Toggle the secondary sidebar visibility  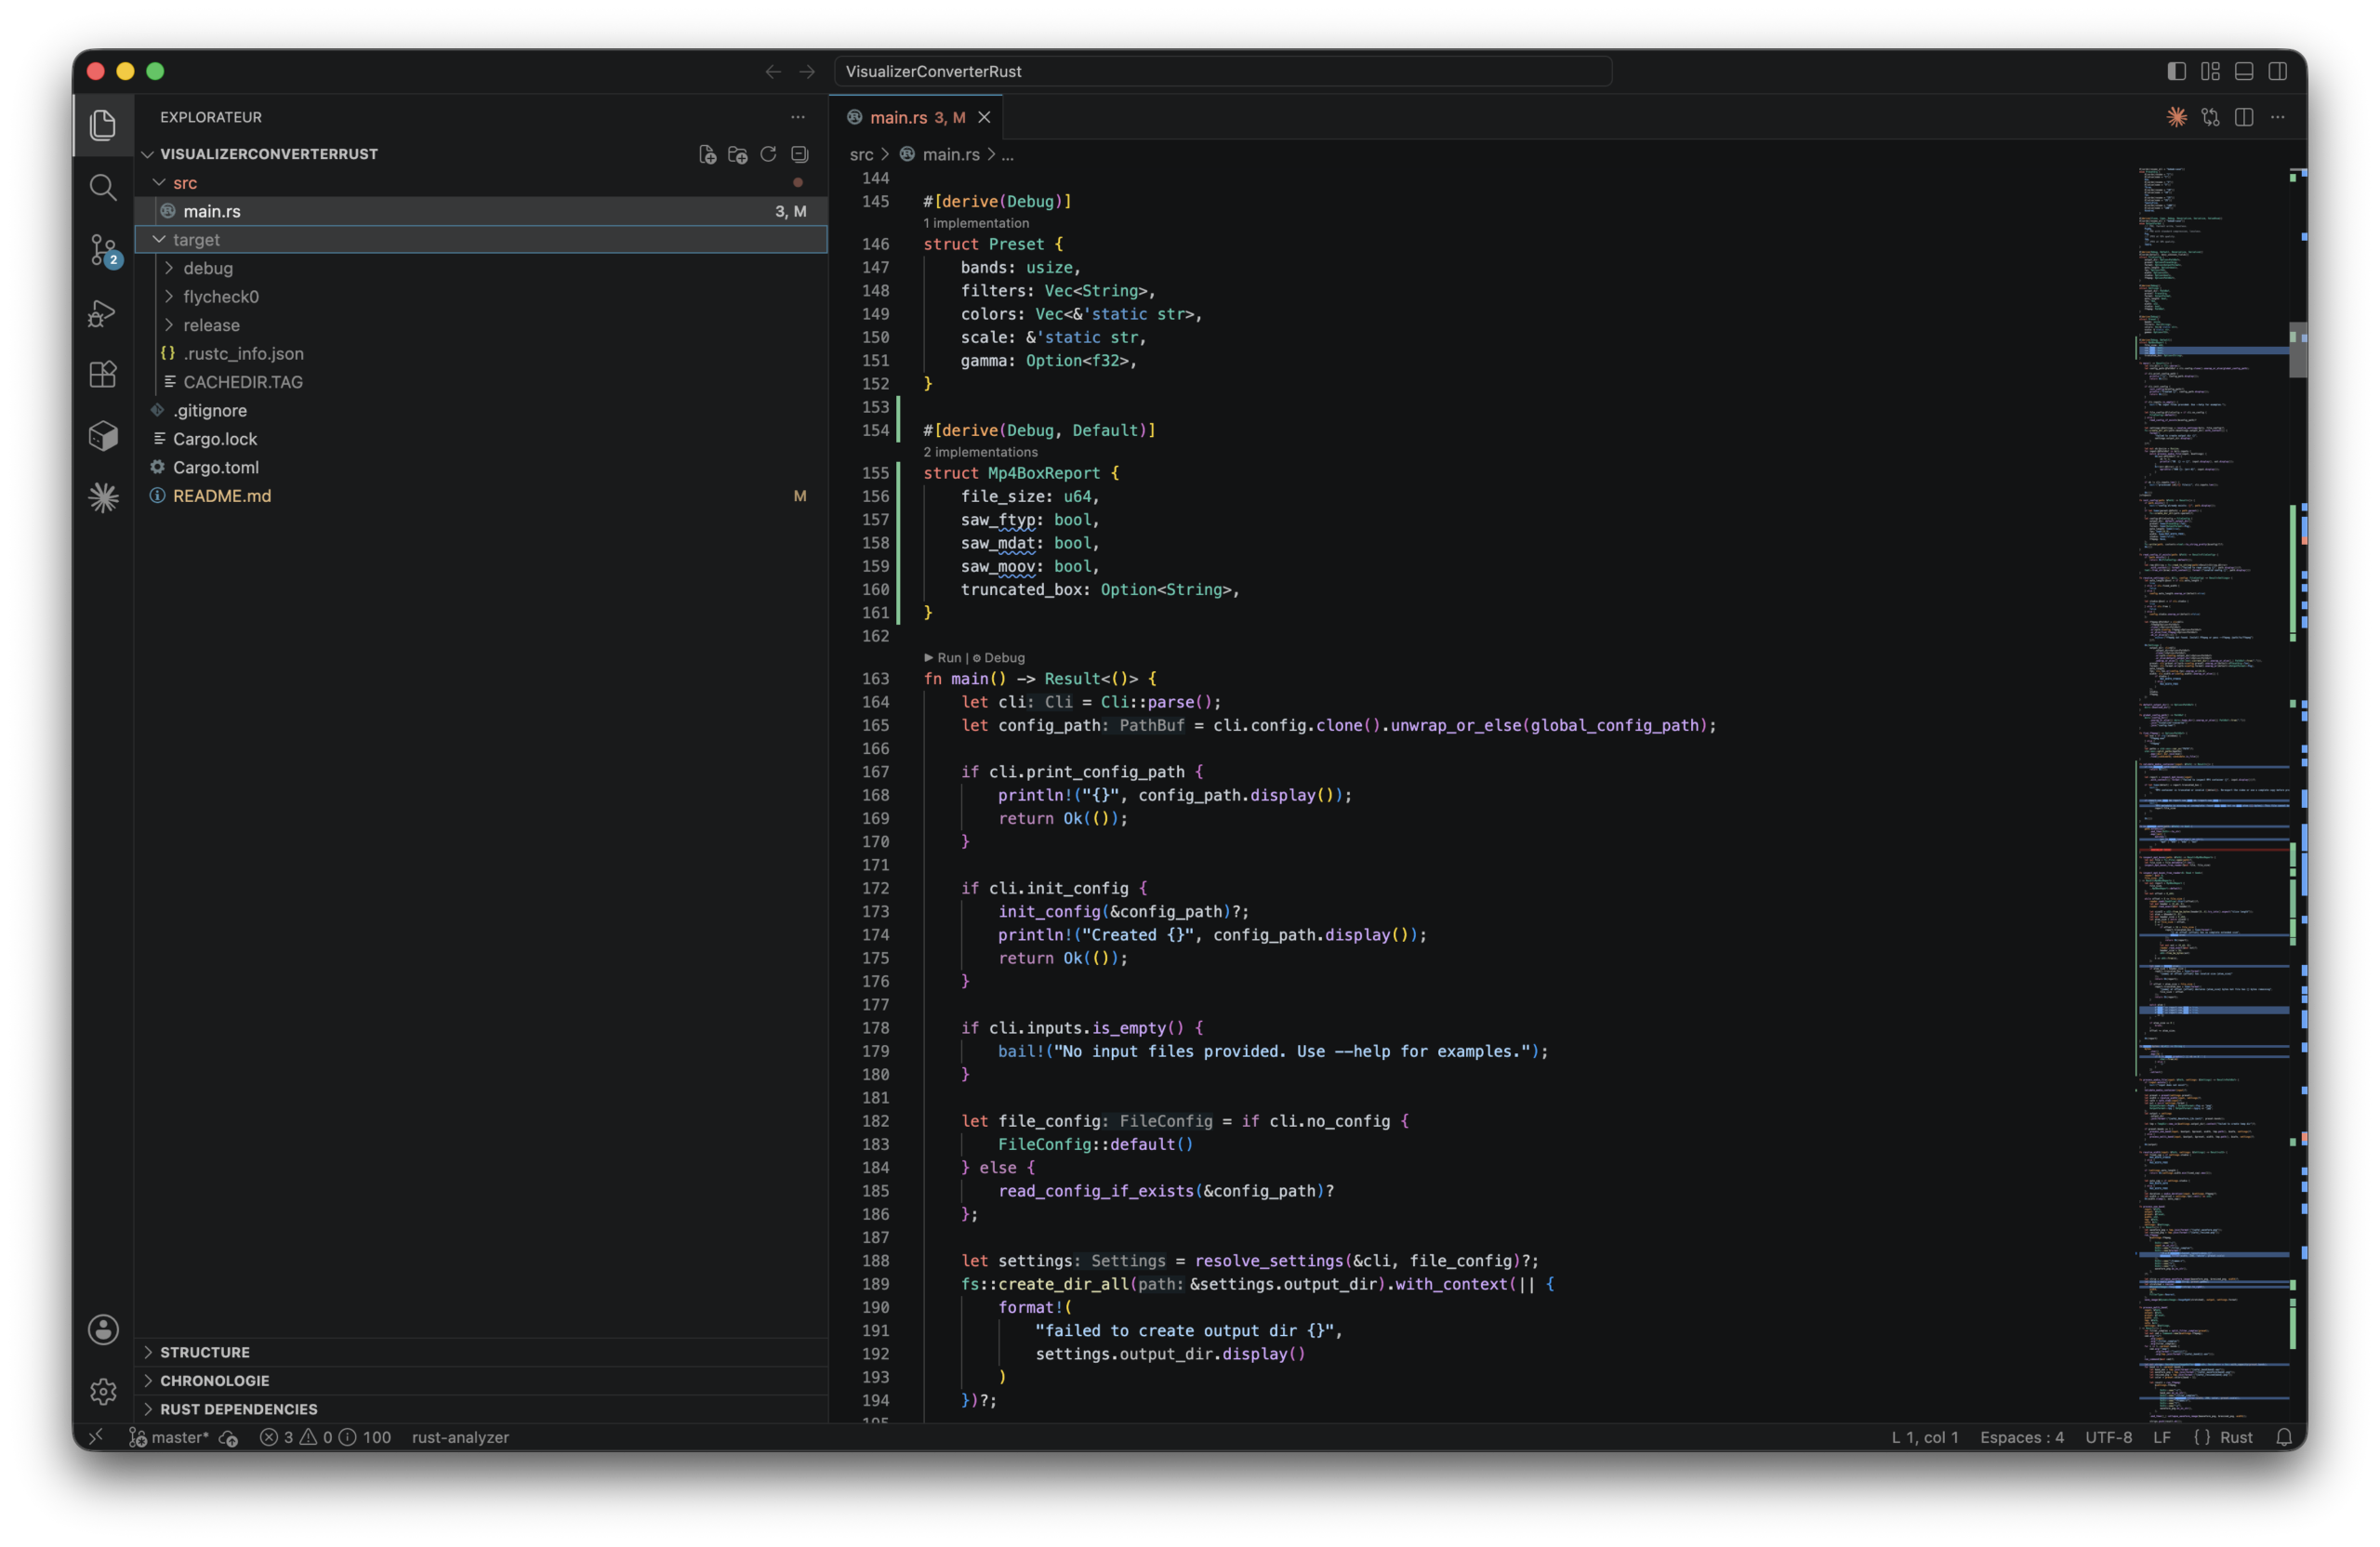[x=2278, y=71]
